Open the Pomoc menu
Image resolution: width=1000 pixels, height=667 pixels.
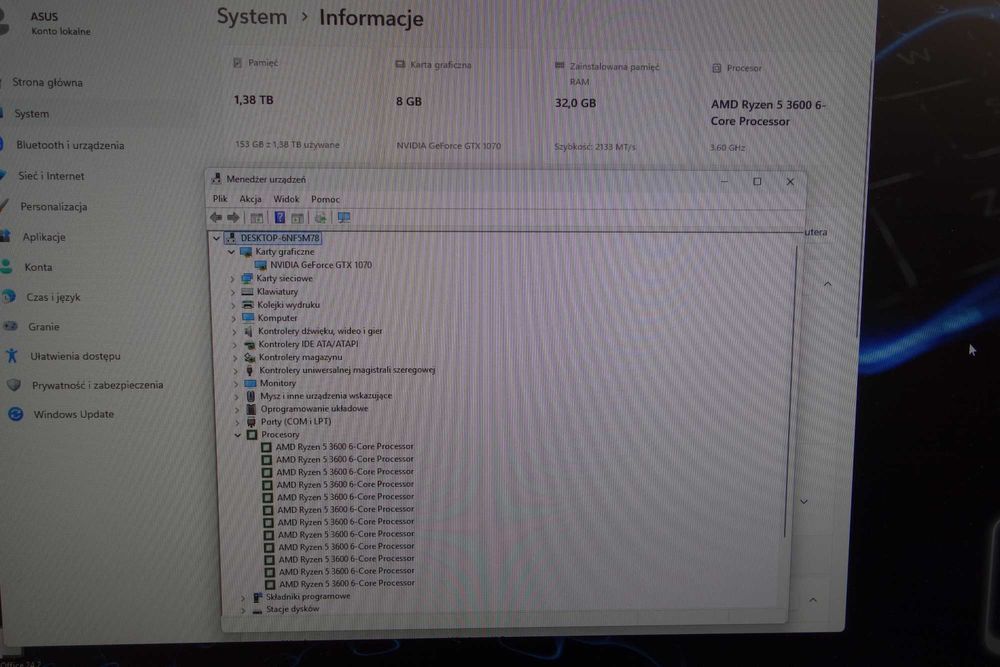325,200
